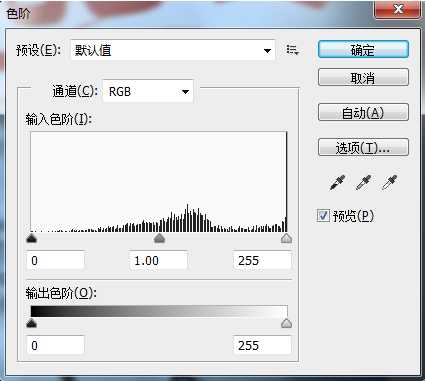Click input highlight field showing 255
The width and height of the screenshot is (425, 381).
[x=262, y=260]
